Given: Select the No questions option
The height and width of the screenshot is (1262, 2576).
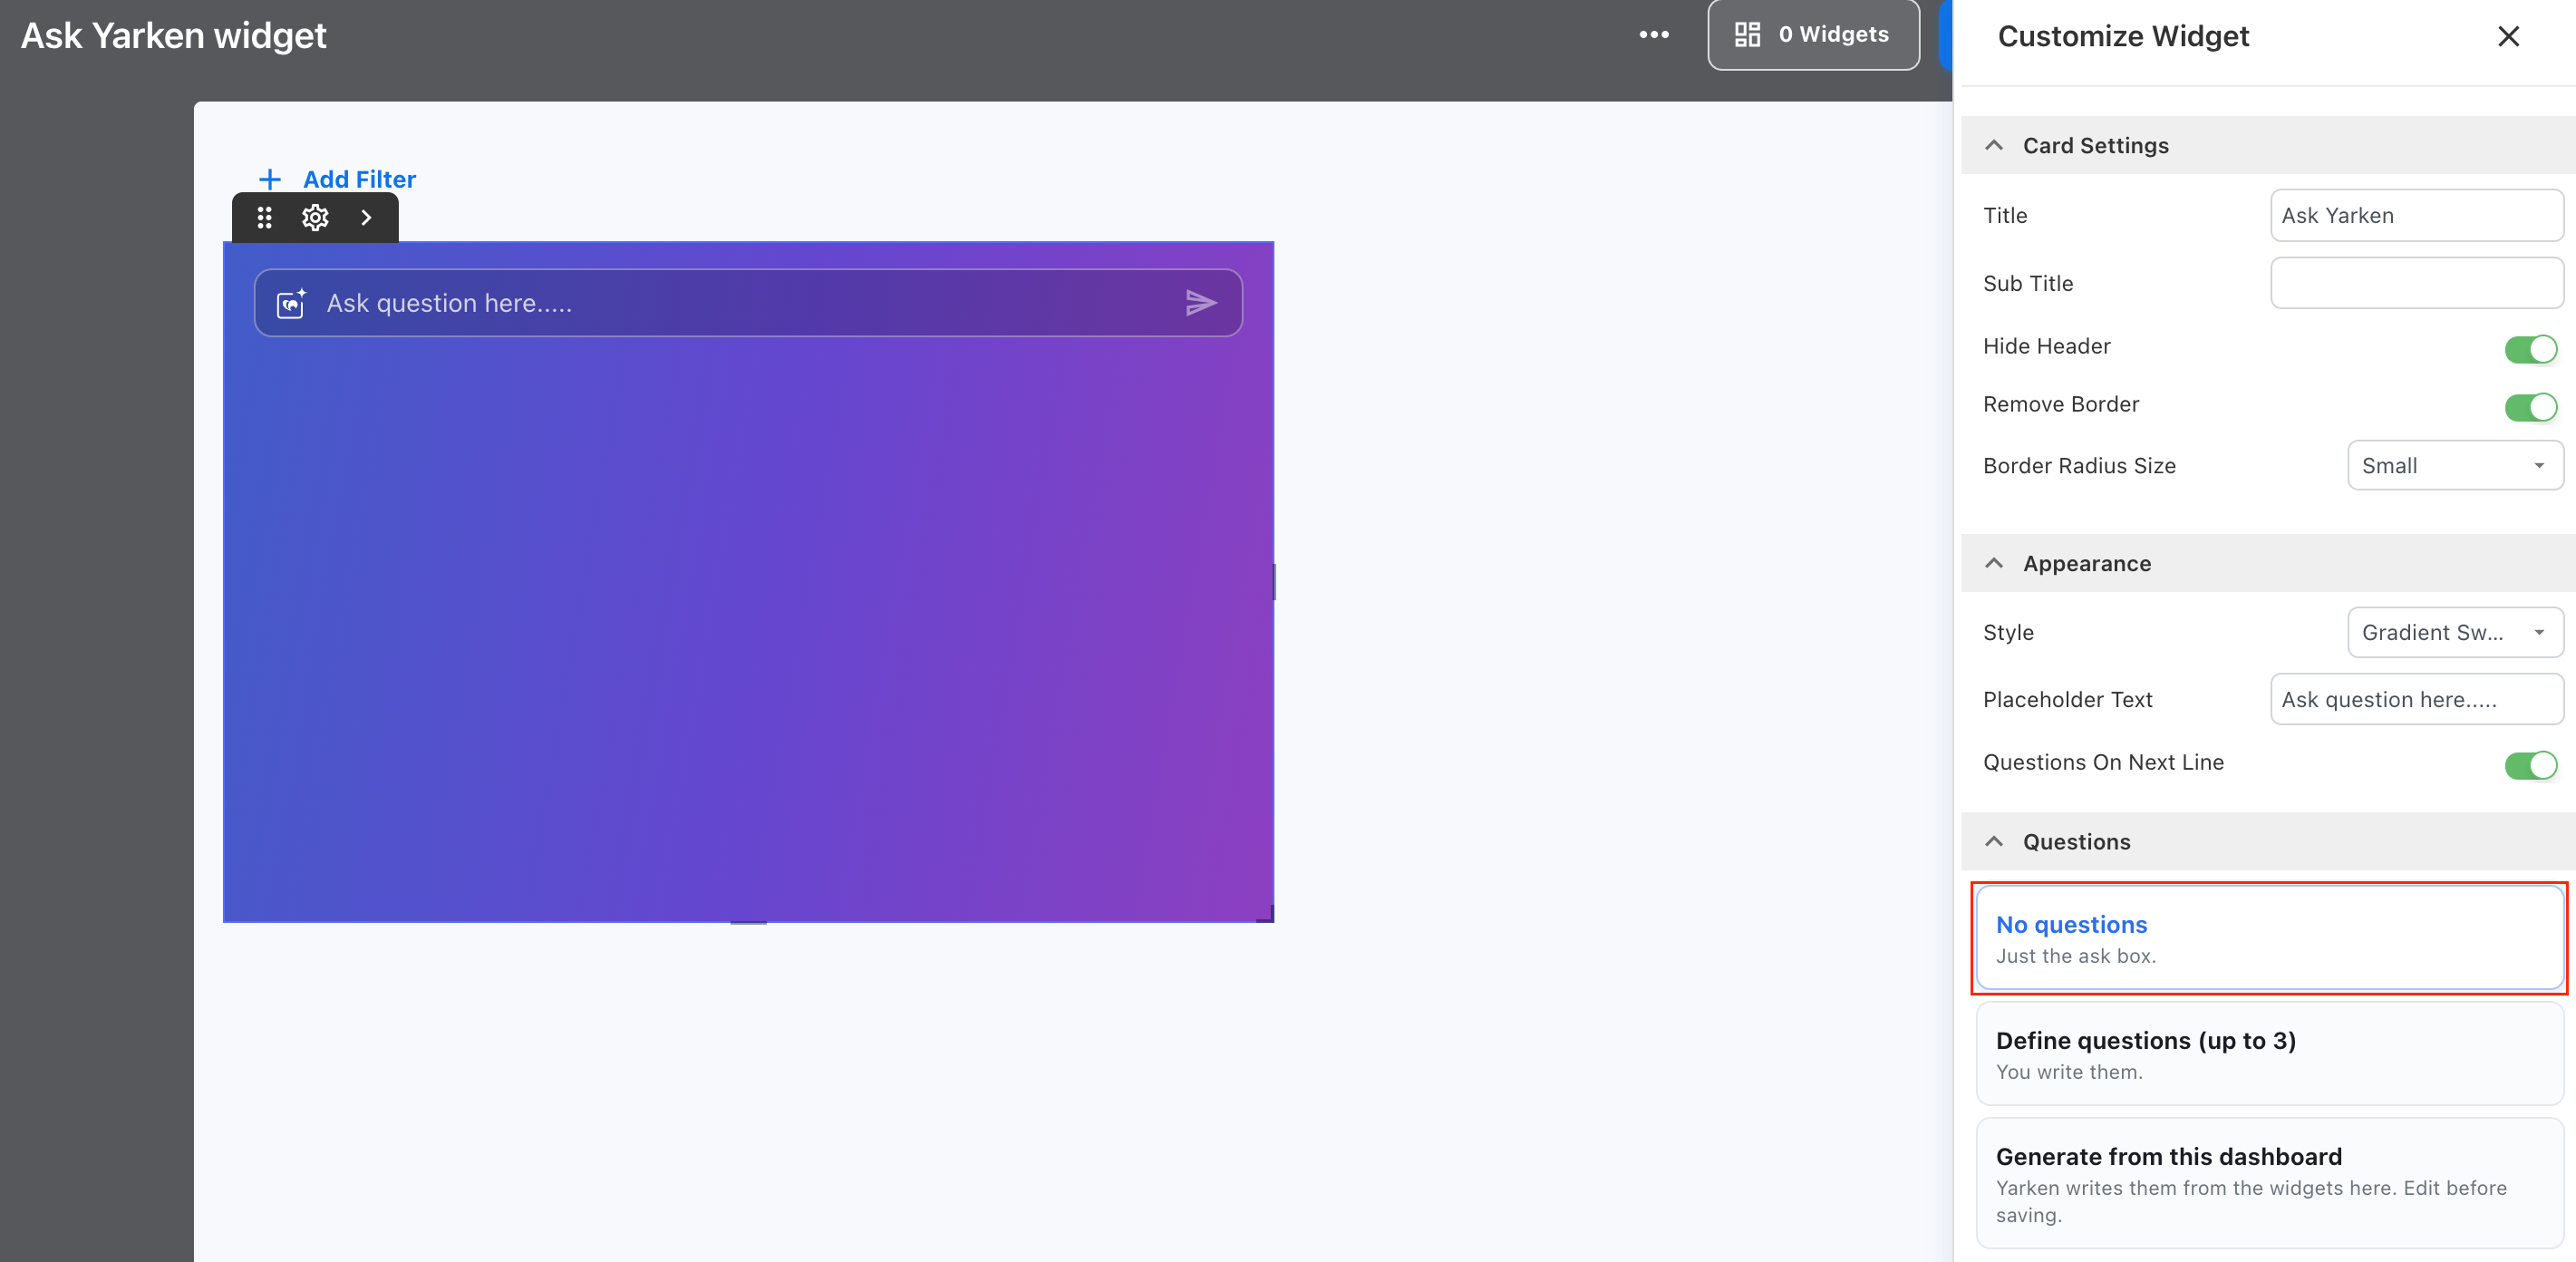Looking at the screenshot, I should [2269, 938].
